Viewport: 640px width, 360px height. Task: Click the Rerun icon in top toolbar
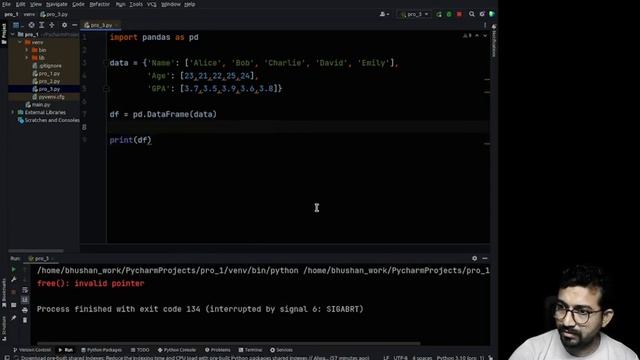click(439, 14)
